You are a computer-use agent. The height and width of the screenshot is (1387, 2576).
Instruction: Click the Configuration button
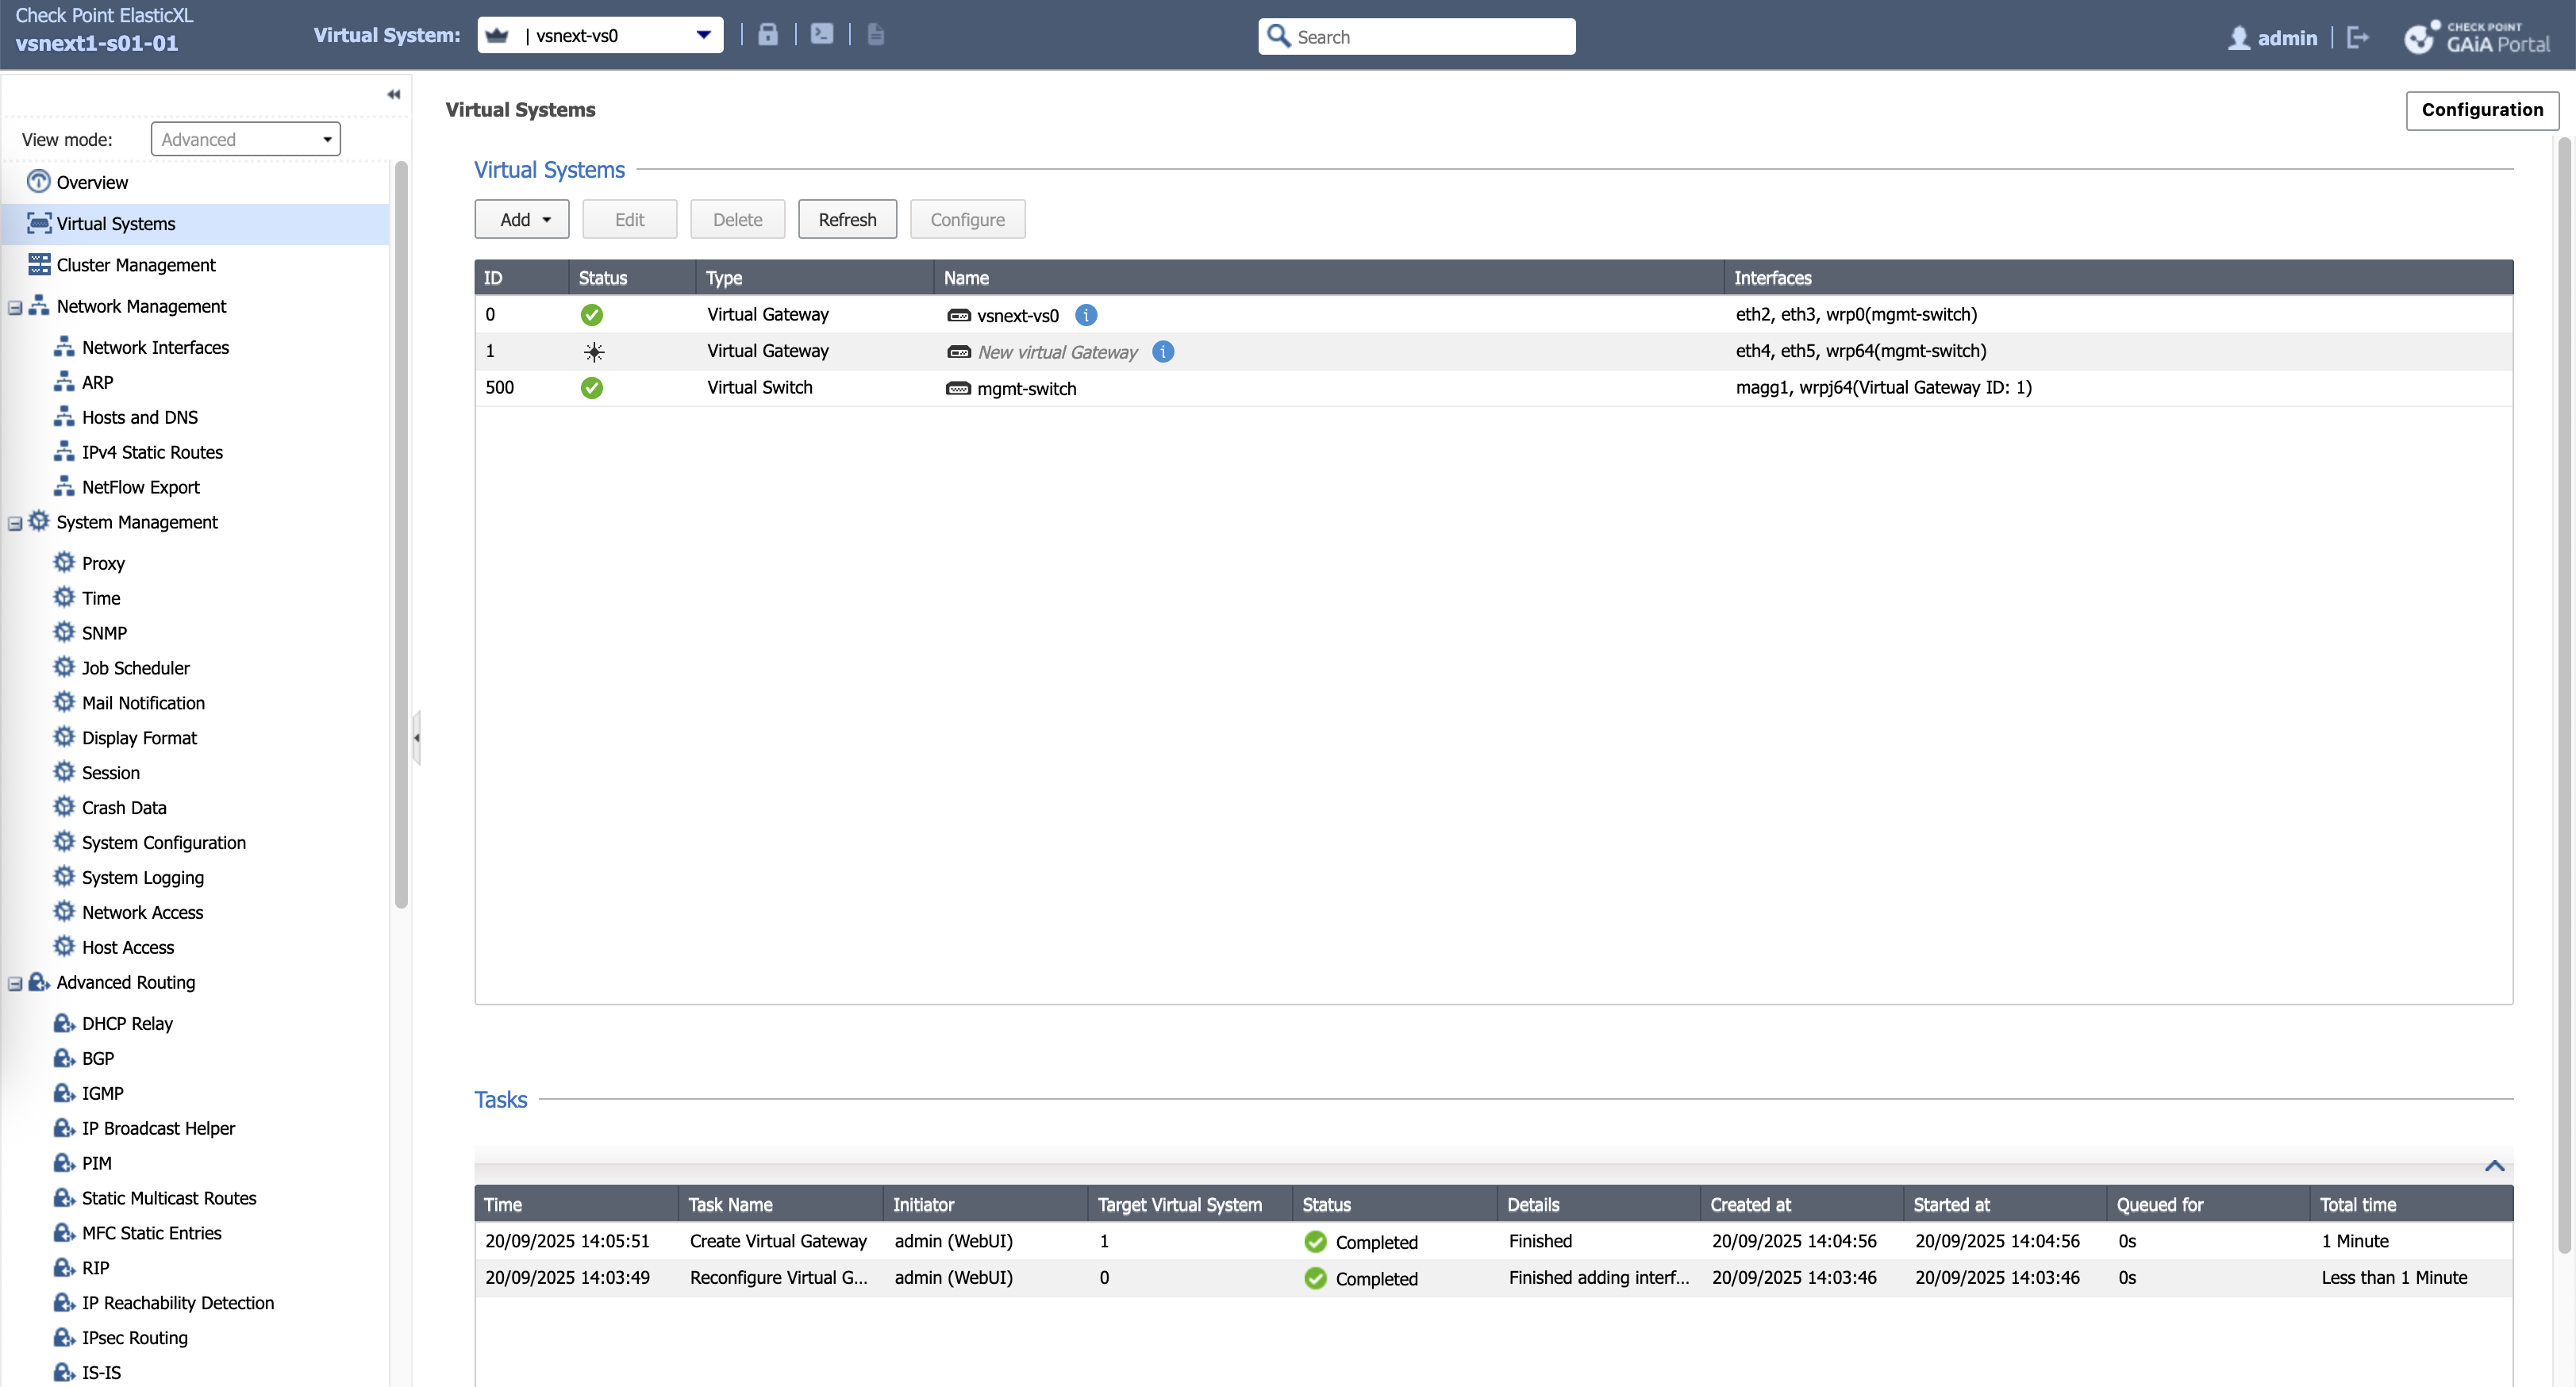click(2481, 110)
